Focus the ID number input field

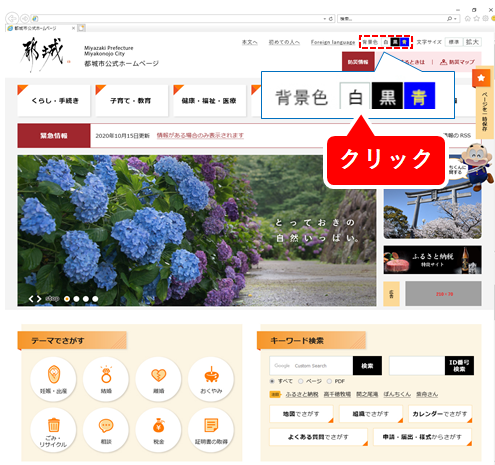(x=417, y=366)
